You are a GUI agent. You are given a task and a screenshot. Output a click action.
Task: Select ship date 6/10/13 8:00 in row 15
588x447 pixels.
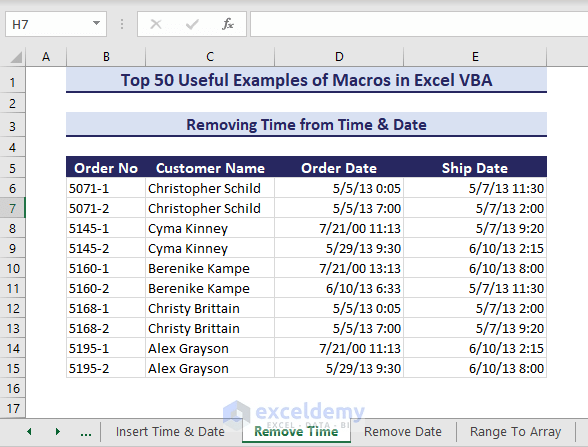(x=475, y=368)
